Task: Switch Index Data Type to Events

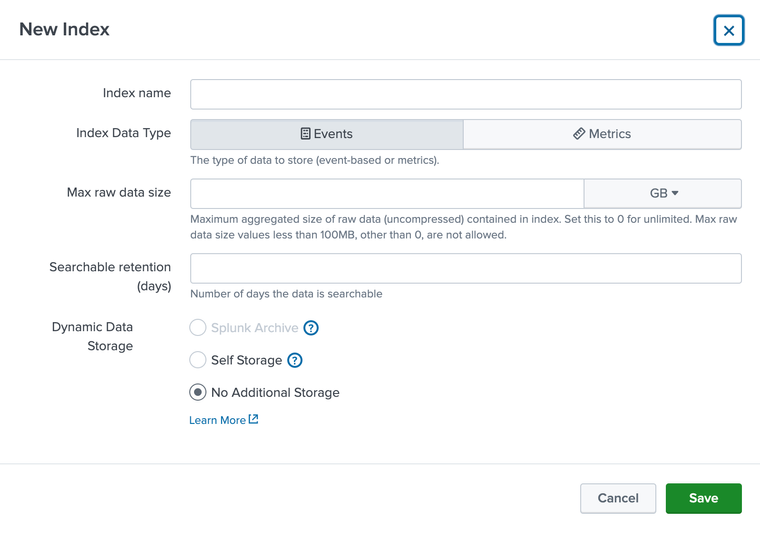Action: point(327,134)
